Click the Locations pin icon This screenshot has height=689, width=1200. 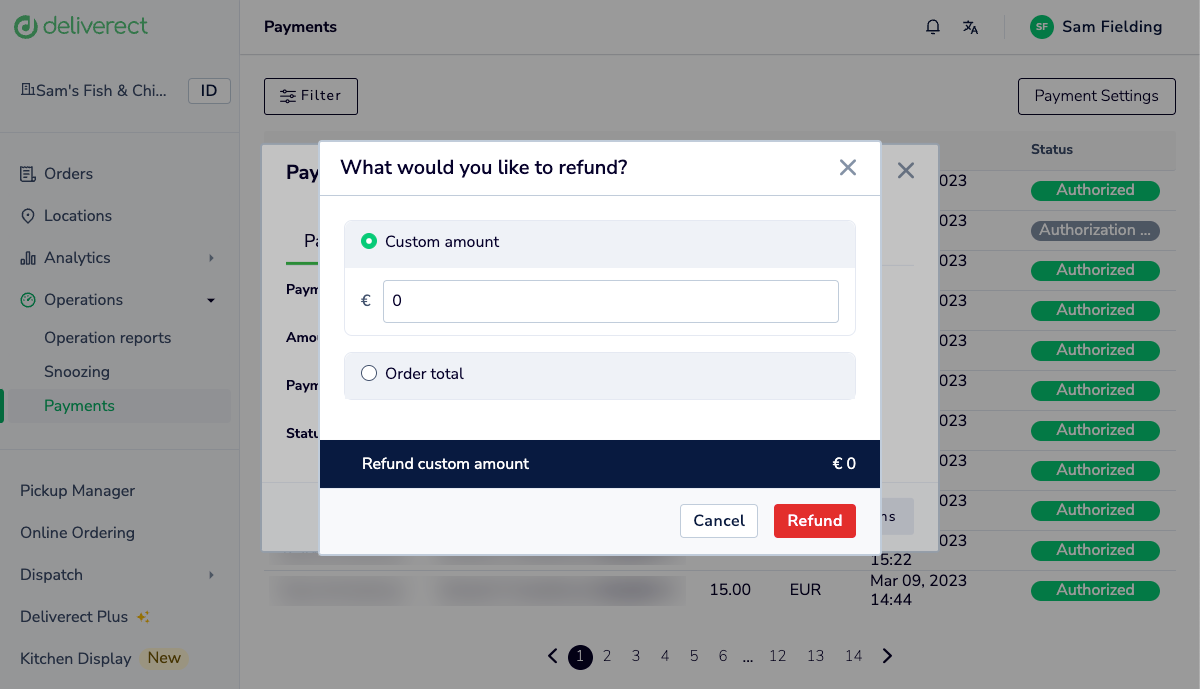point(28,216)
